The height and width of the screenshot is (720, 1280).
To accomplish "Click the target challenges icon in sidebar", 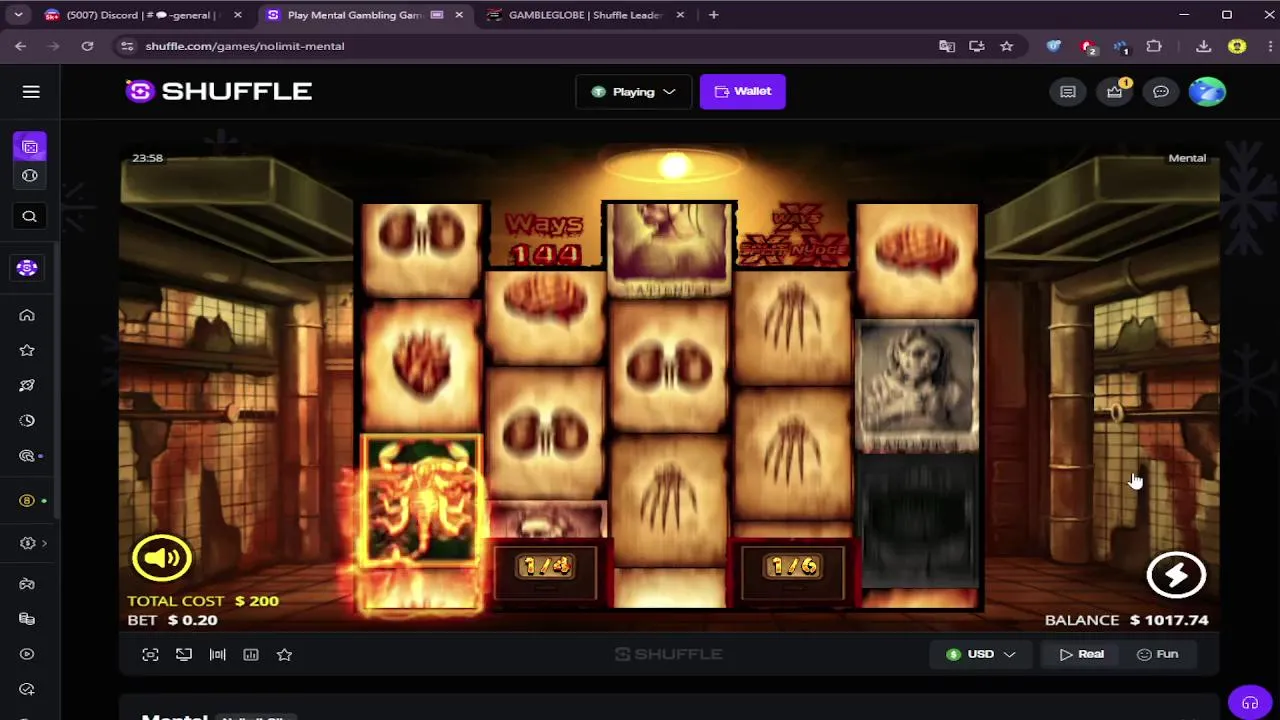I will click(x=27, y=456).
